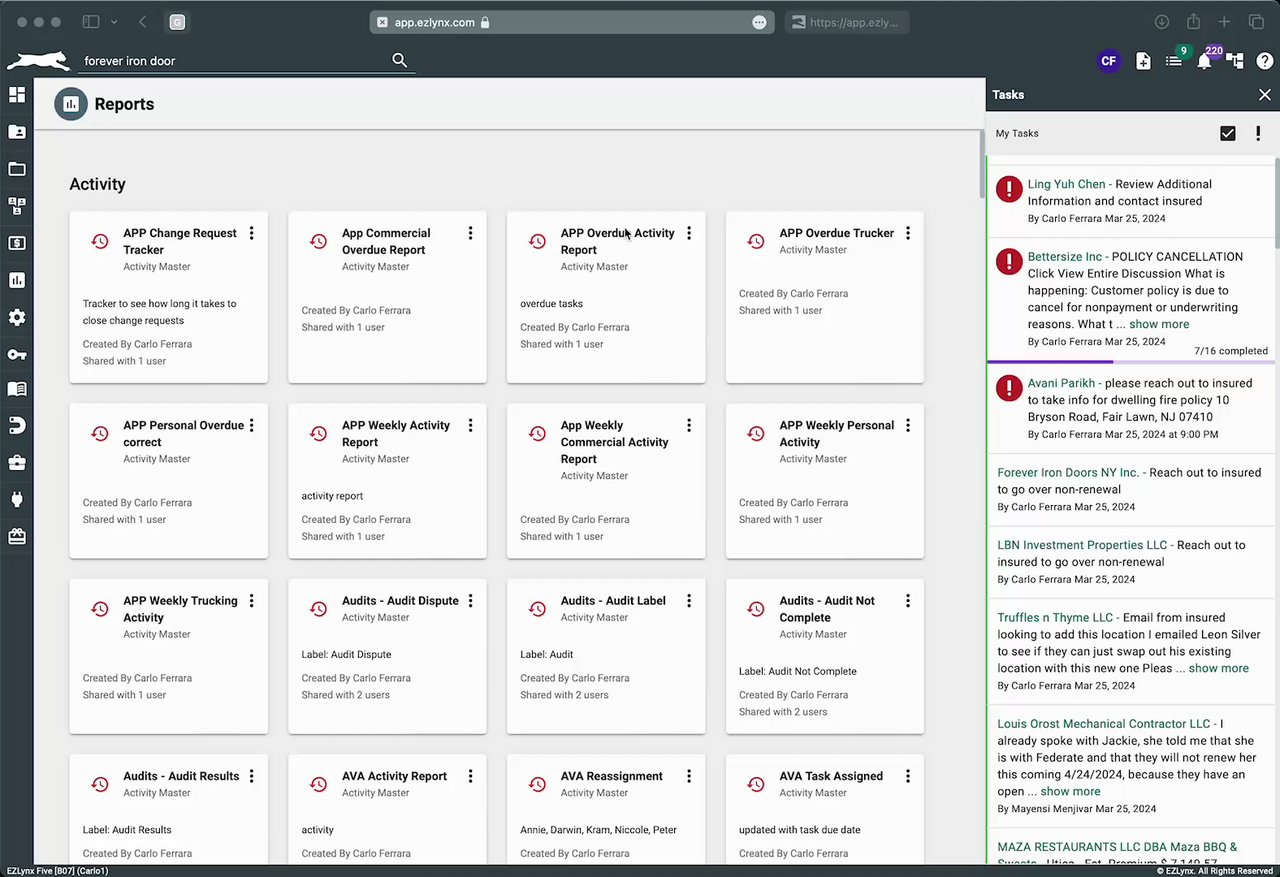Open the hierarchy tree icon in header
Viewport: 1280px width, 877px height.
pyautogui.click(x=1235, y=61)
